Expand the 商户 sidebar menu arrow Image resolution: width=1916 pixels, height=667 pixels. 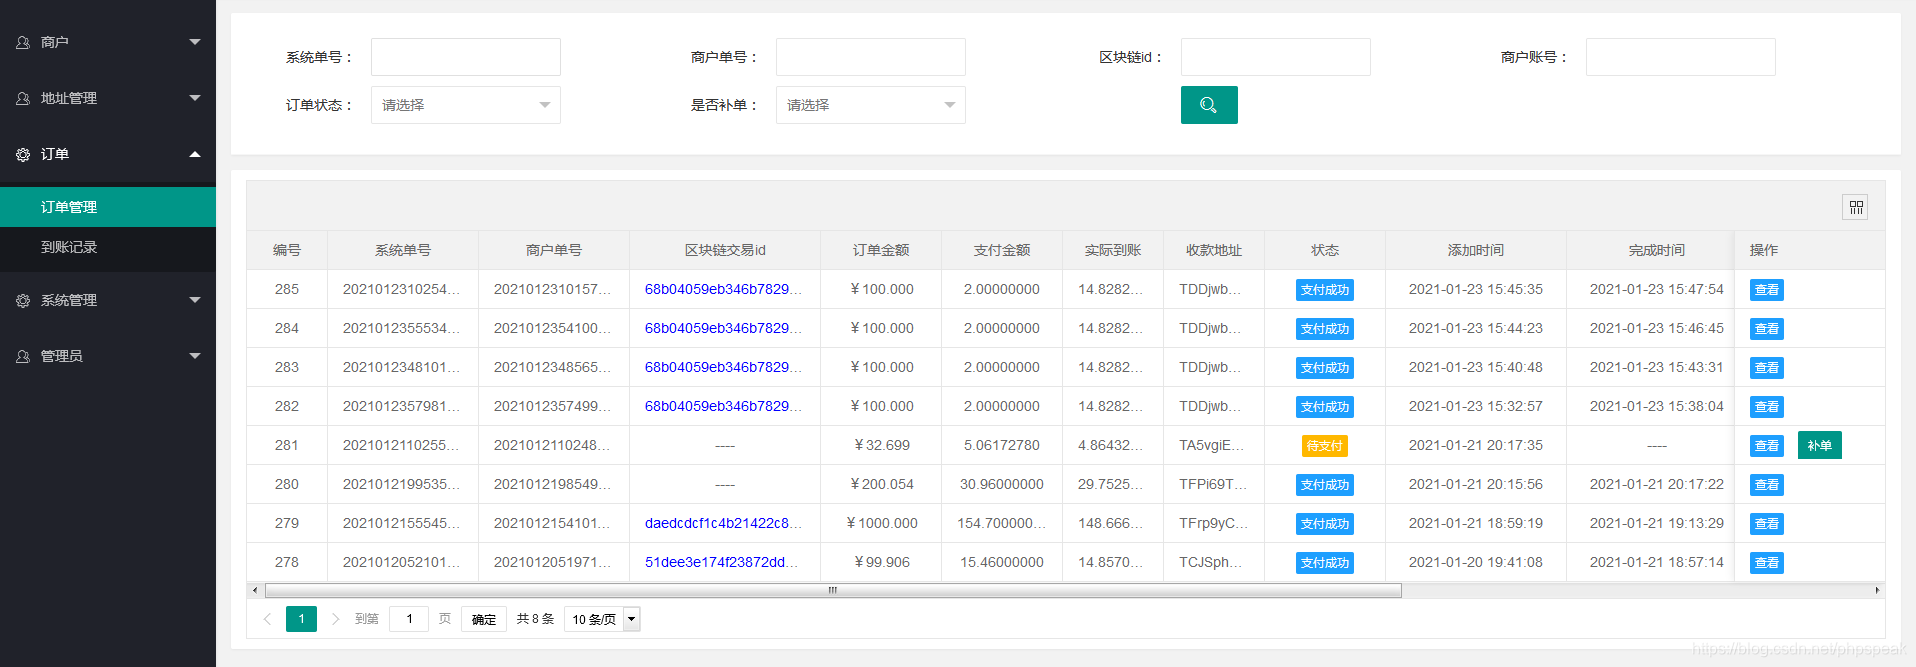[195, 42]
